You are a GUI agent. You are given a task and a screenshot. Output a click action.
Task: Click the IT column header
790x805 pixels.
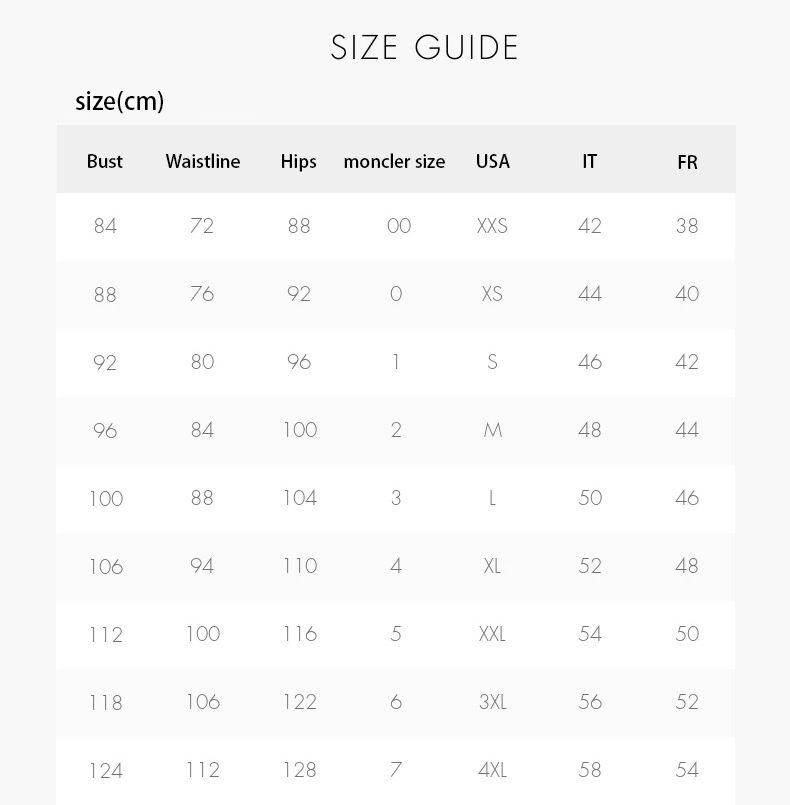[x=590, y=162]
